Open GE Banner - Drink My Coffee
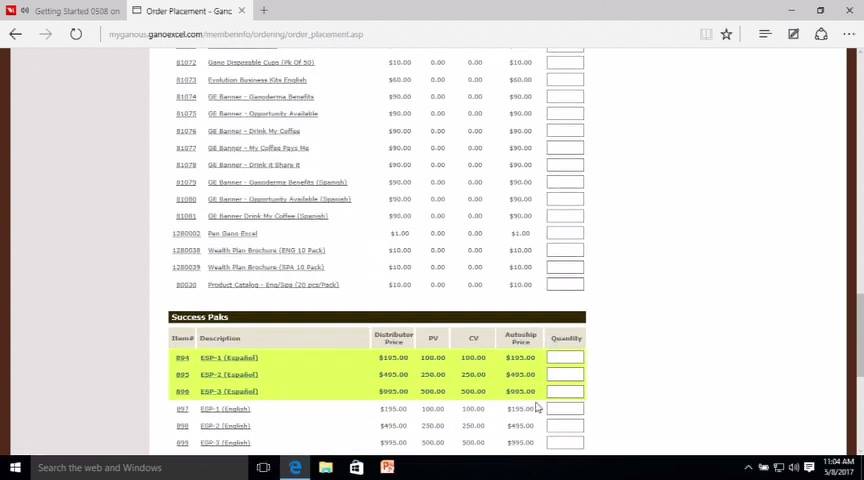 253,131
